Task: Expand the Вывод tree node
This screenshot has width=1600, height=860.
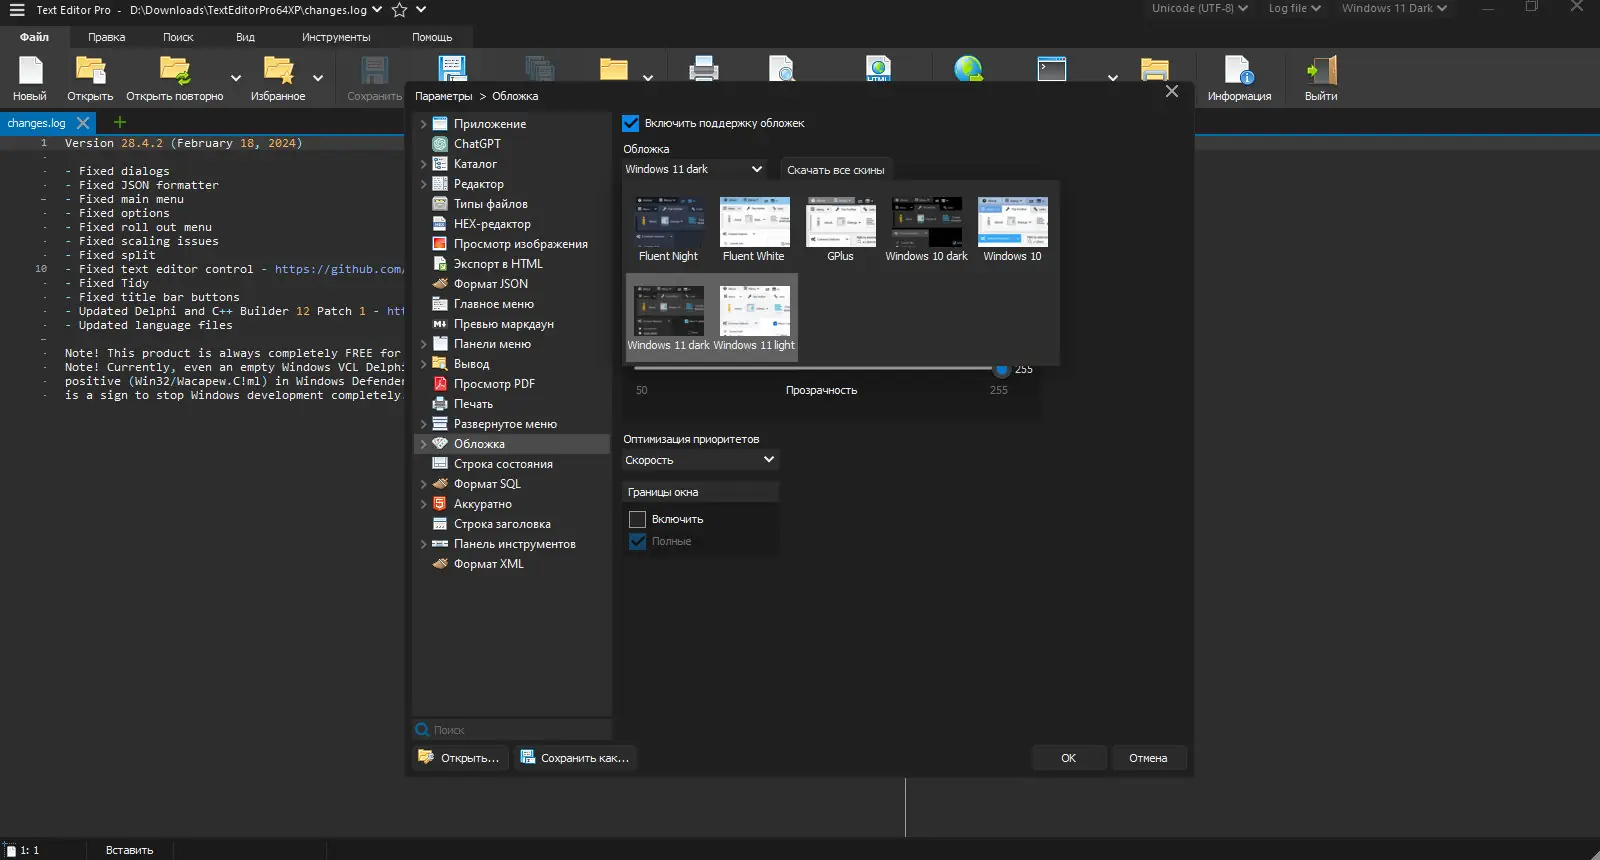Action: [423, 364]
